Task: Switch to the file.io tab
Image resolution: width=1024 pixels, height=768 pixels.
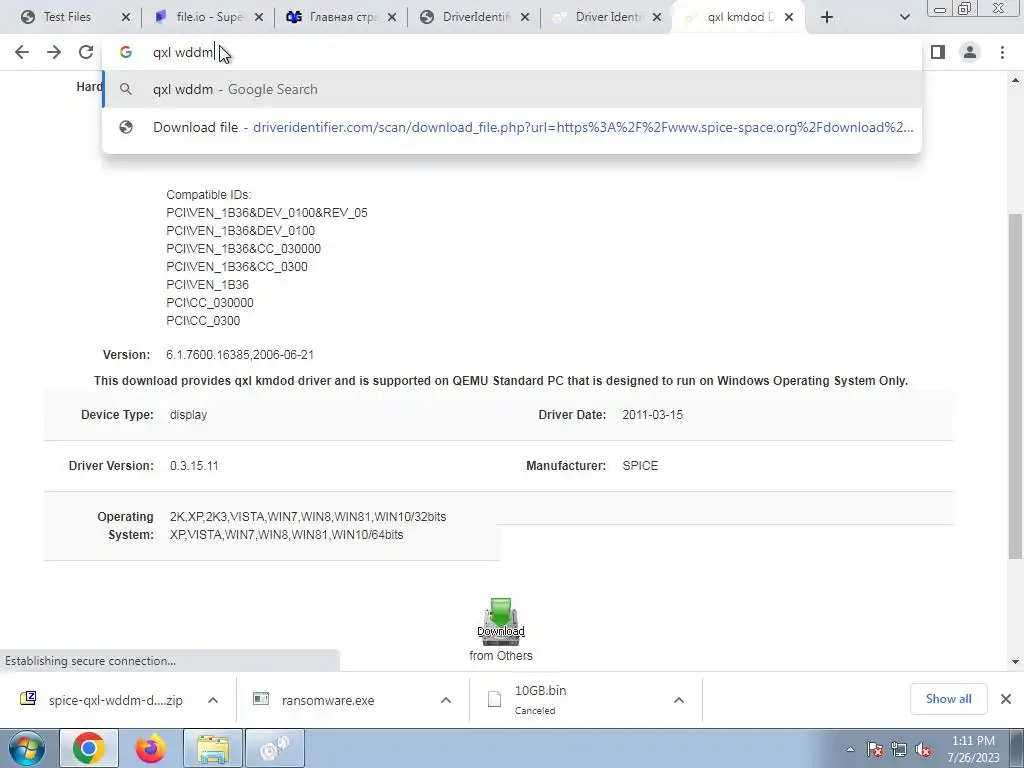Action: (x=209, y=17)
